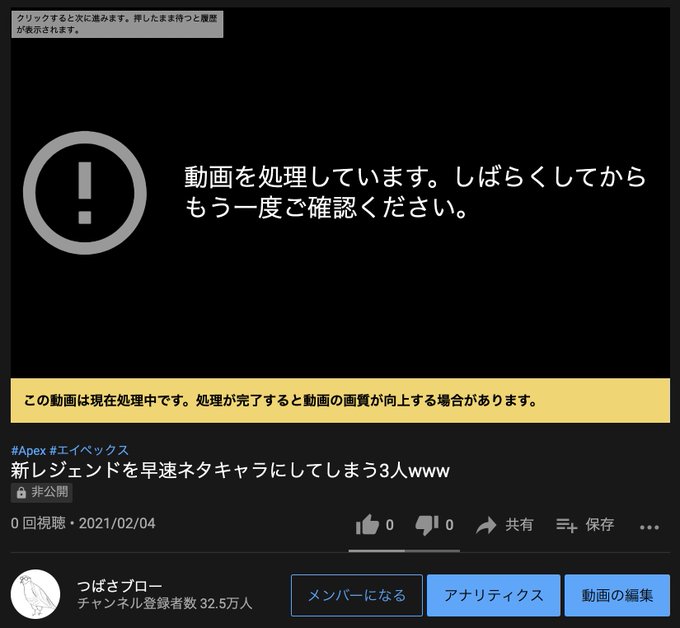
Task: Click the チャンネル登録者数 32.5万人 text
Action: click(x=165, y=603)
